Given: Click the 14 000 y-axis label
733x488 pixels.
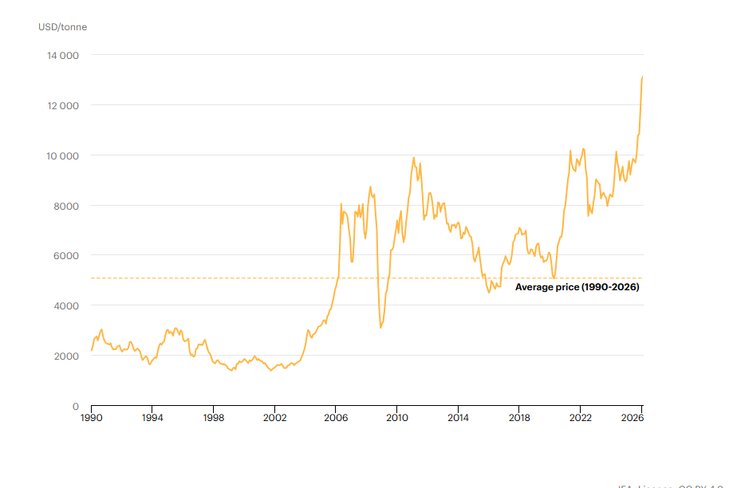Looking at the screenshot, I should pos(62,55).
